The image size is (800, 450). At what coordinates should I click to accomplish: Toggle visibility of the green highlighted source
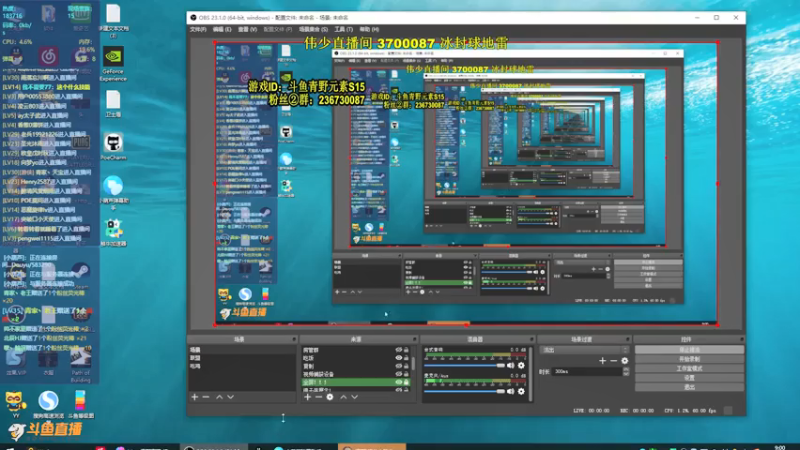[398, 382]
